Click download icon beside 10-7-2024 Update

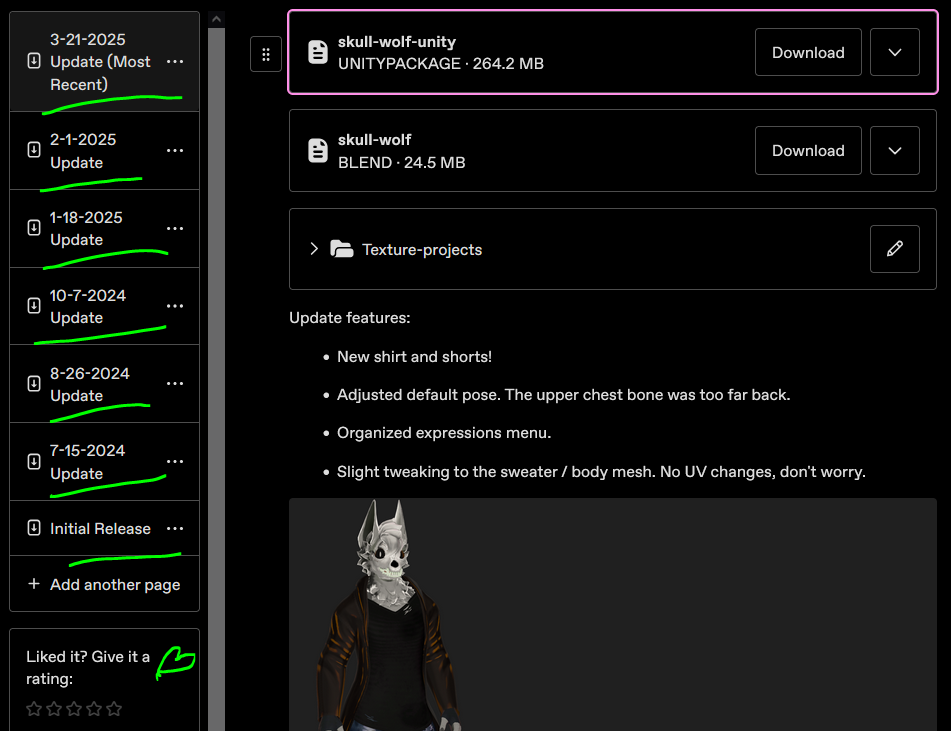(34, 305)
